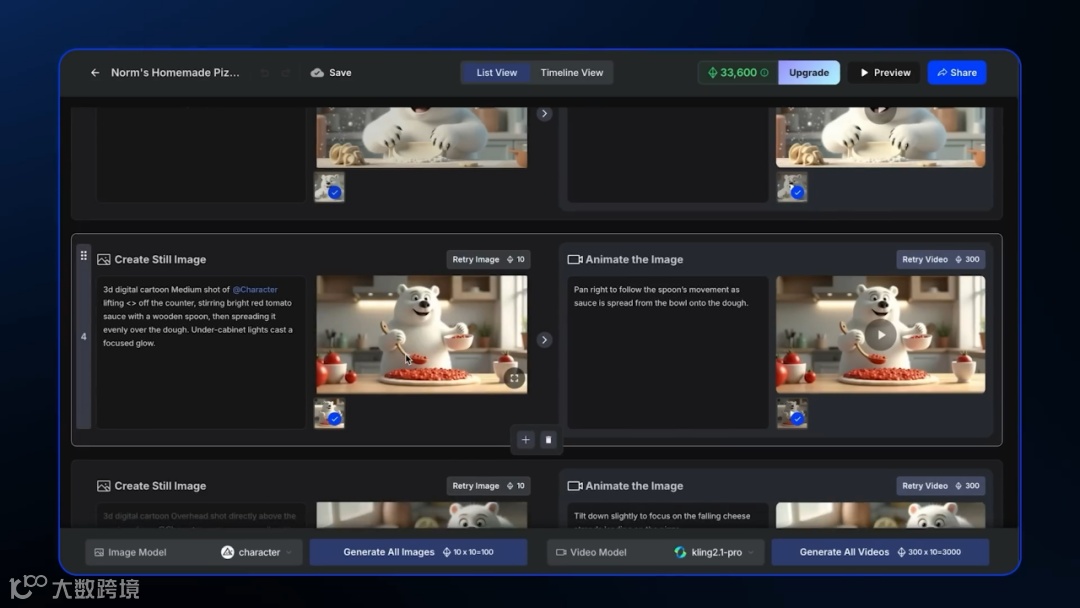Click the right chevron in the scene above scene 4
Viewport: 1080px width, 608px height.
pyautogui.click(x=544, y=114)
